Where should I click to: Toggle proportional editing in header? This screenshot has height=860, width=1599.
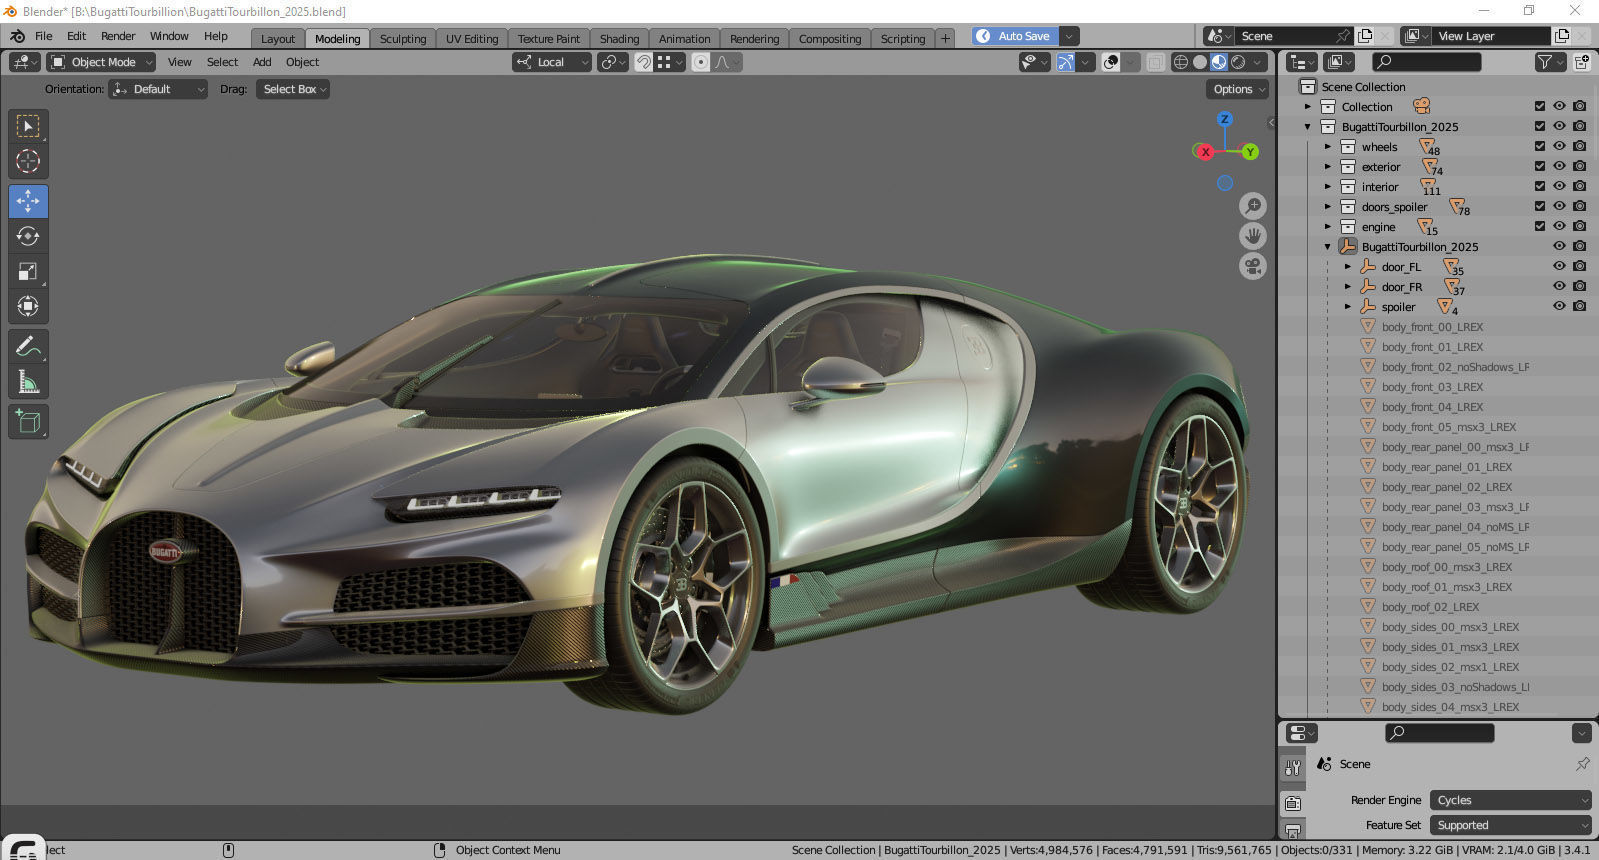click(x=701, y=62)
